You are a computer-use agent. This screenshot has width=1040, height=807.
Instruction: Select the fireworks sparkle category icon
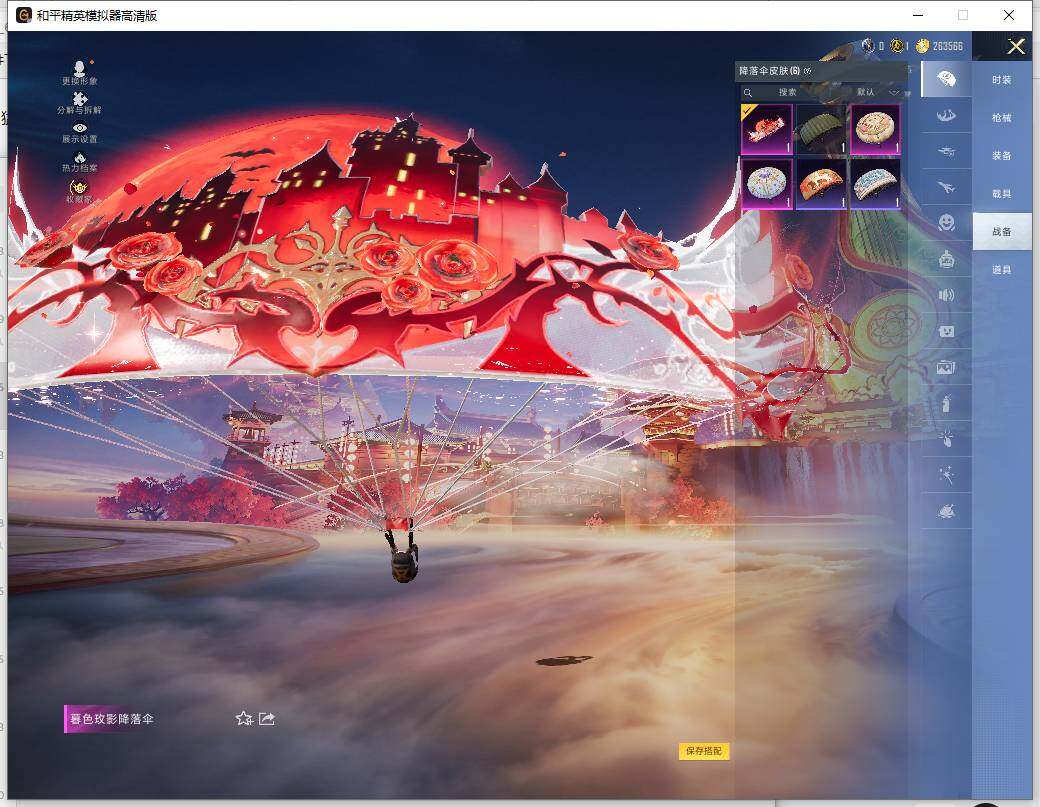[946, 475]
